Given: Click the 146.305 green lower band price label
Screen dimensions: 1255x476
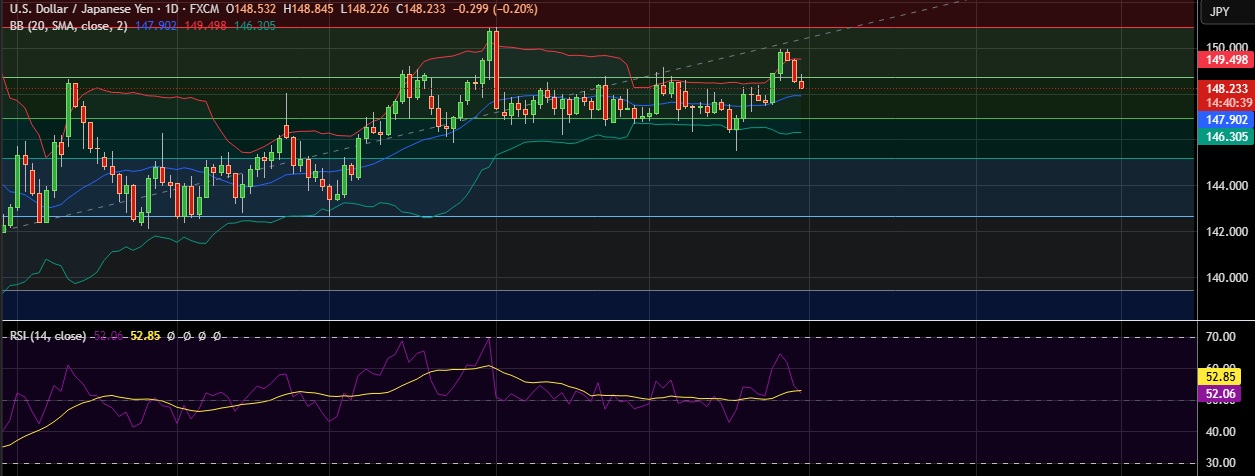Looking at the screenshot, I should tap(1227, 137).
